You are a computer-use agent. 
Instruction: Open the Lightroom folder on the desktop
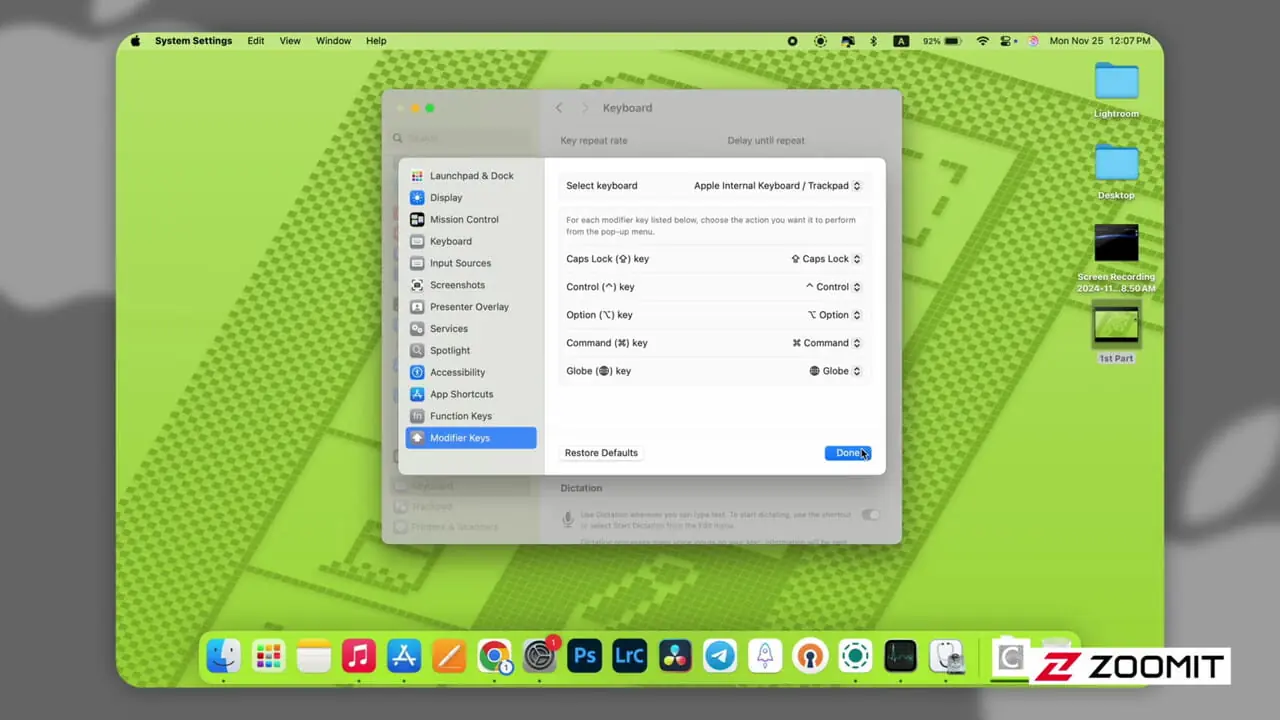(x=1116, y=90)
